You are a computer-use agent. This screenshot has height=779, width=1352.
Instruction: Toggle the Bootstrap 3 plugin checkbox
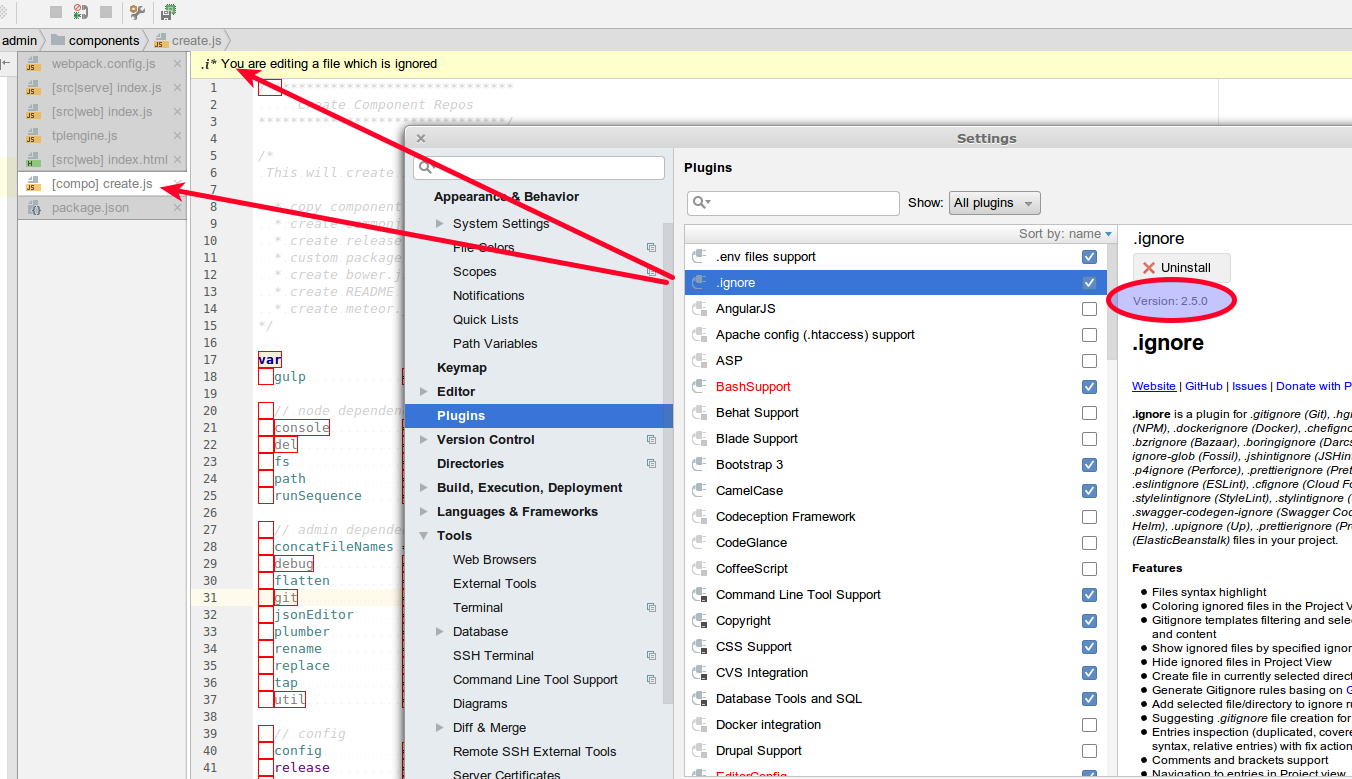1089,465
